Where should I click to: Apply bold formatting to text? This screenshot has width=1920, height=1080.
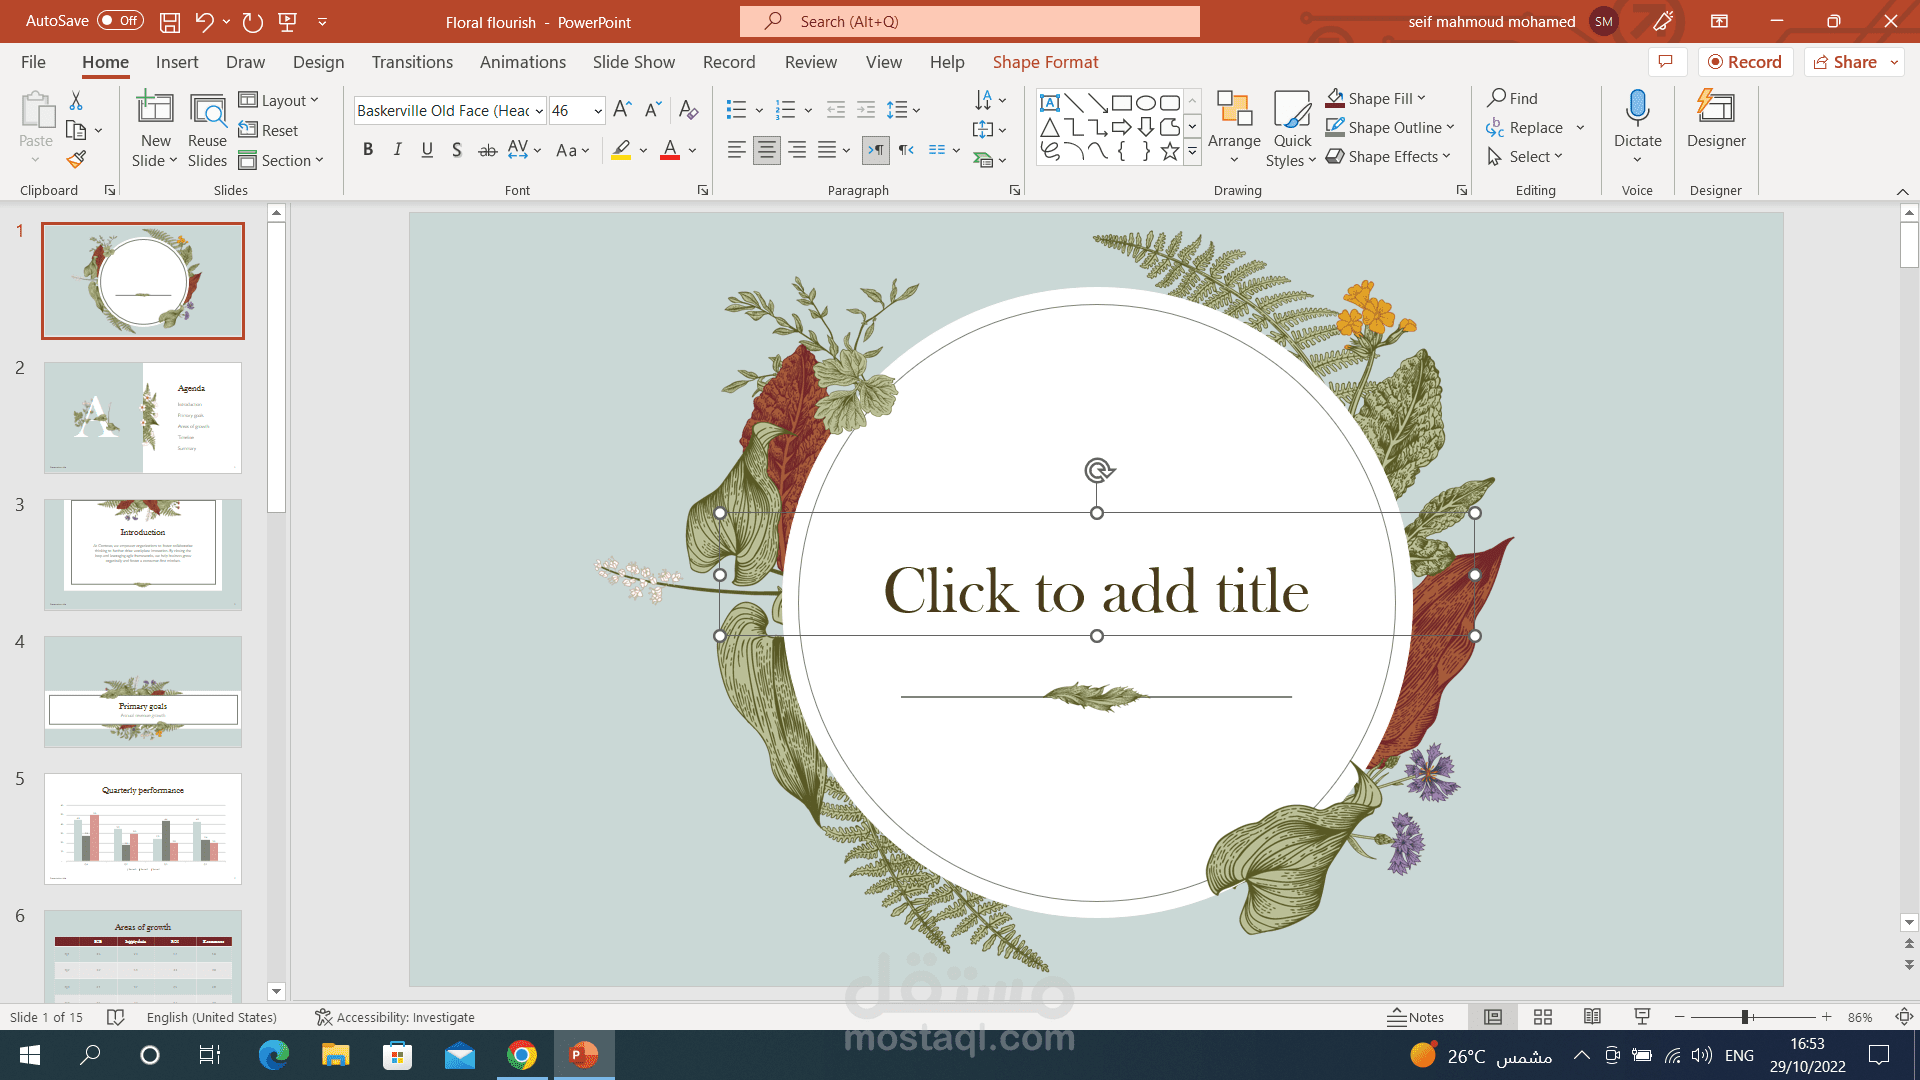click(x=367, y=149)
